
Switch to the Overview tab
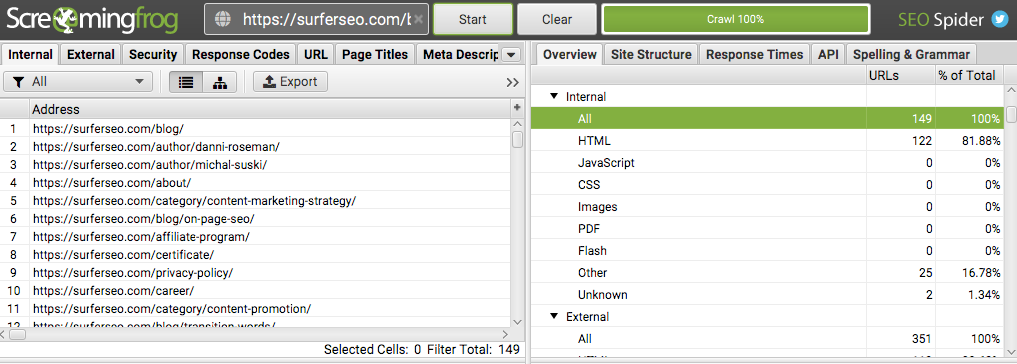[x=569, y=55]
